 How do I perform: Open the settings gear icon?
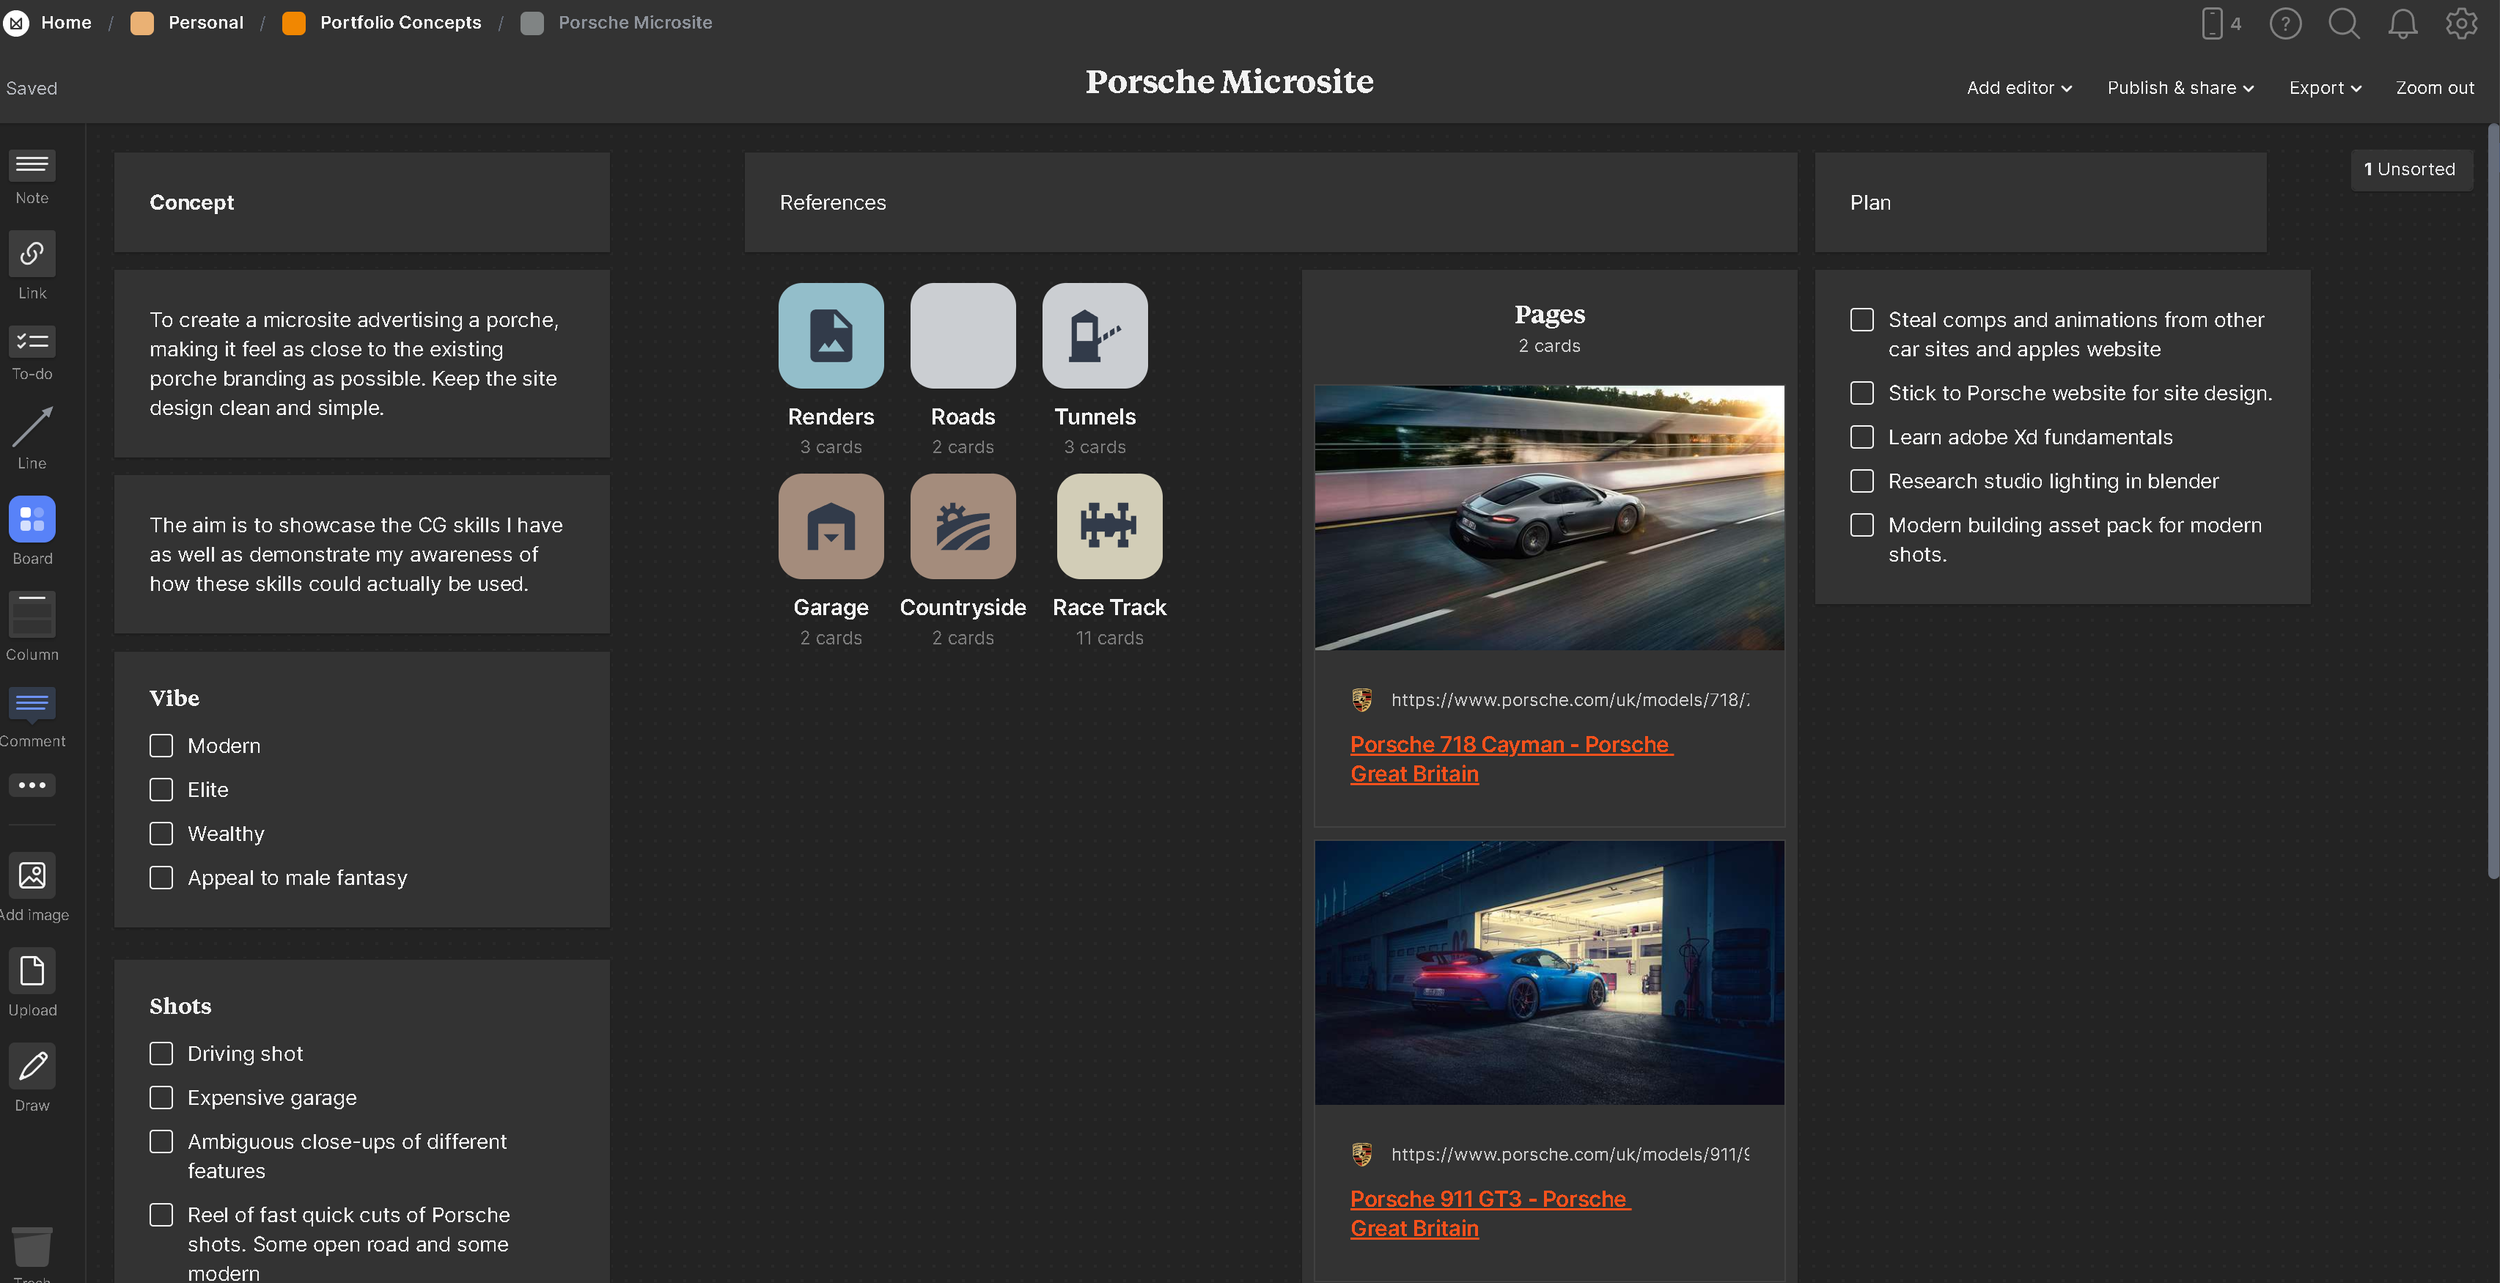2461,23
